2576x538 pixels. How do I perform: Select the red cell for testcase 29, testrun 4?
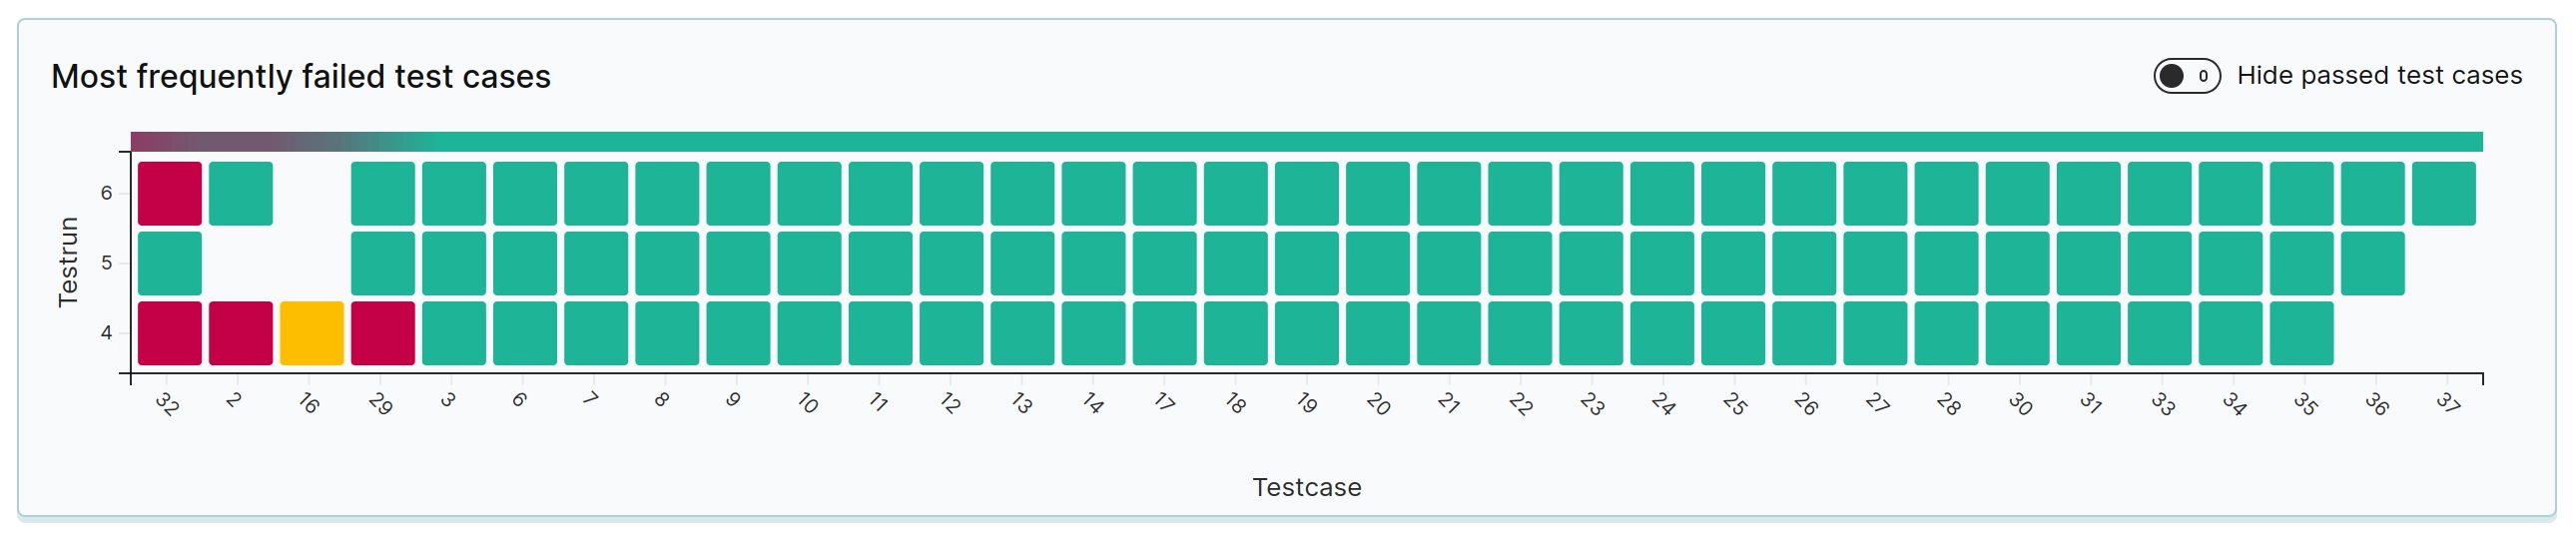tap(383, 333)
